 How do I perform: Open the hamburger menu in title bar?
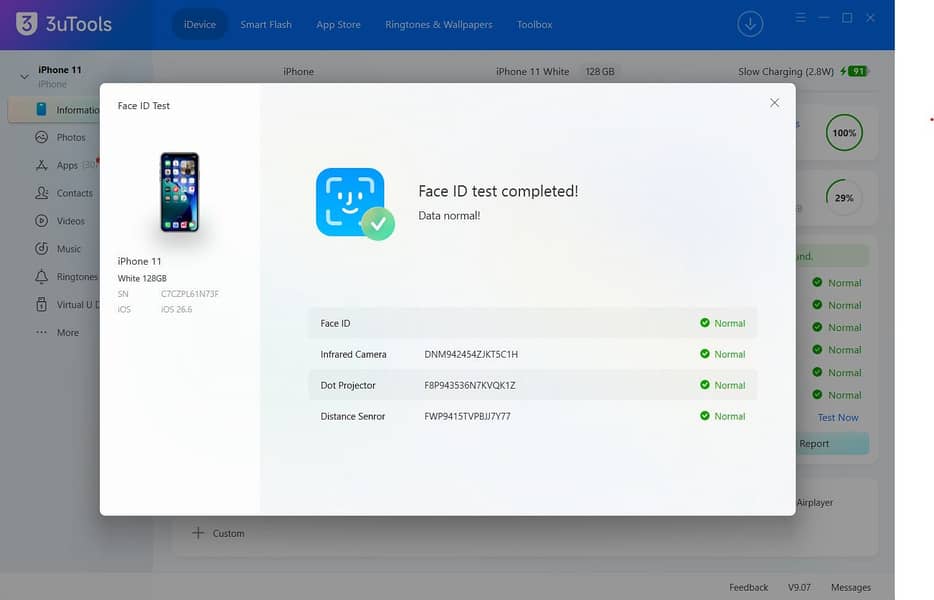[801, 18]
